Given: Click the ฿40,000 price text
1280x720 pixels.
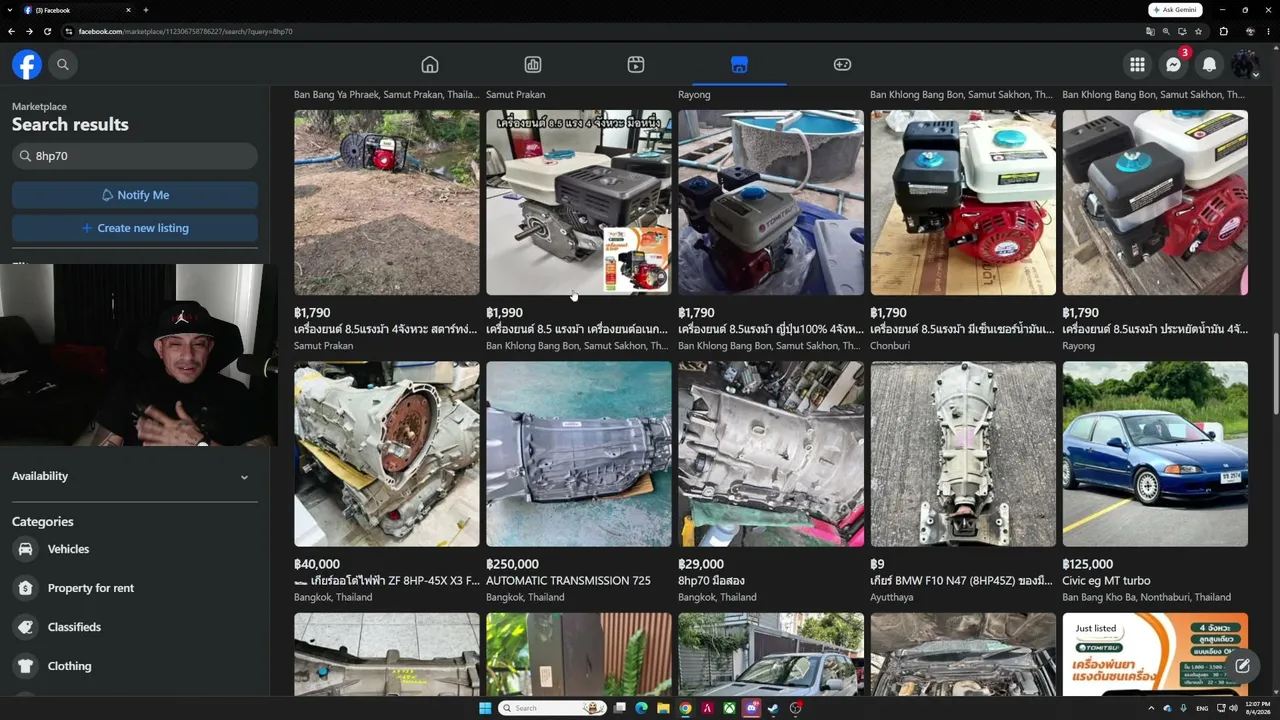Looking at the screenshot, I should 317,564.
